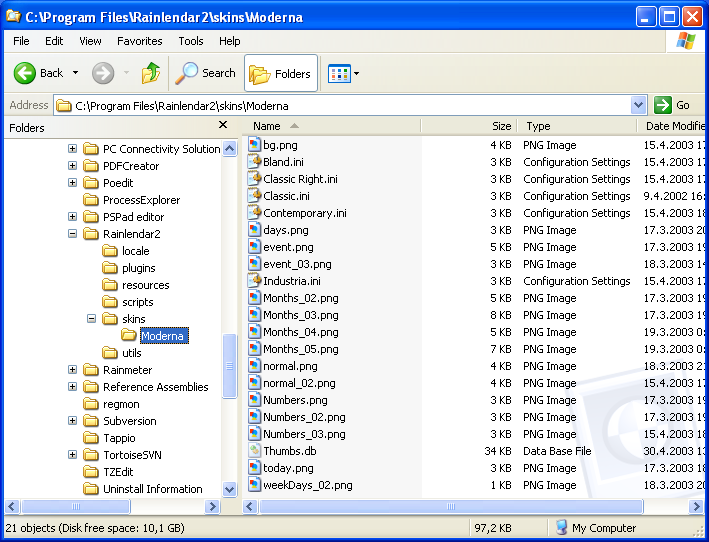The height and width of the screenshot is (542, 709).
Task: Select the today.png file icon
Action: (255, 468)
